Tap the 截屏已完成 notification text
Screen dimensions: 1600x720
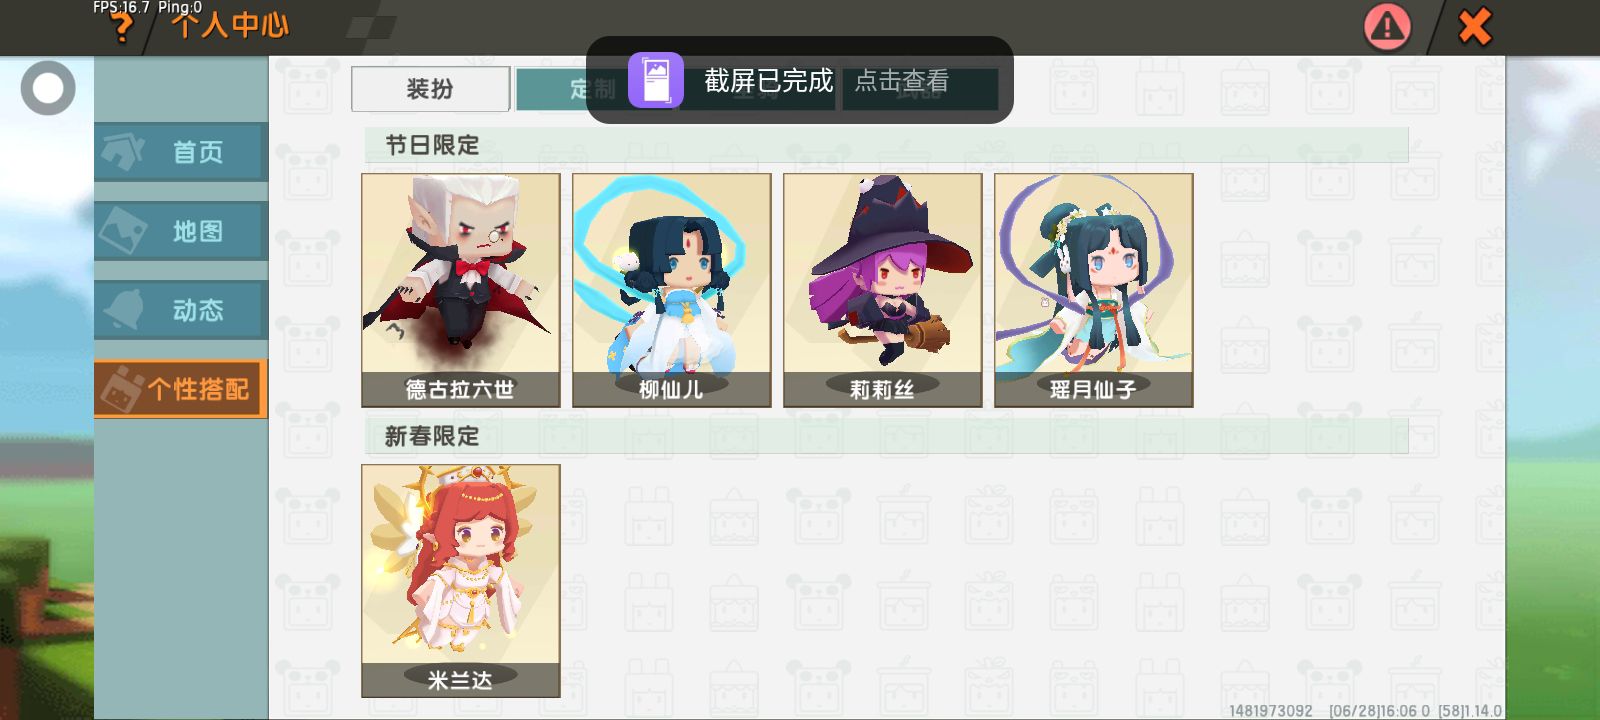click(x=768, y=81)
